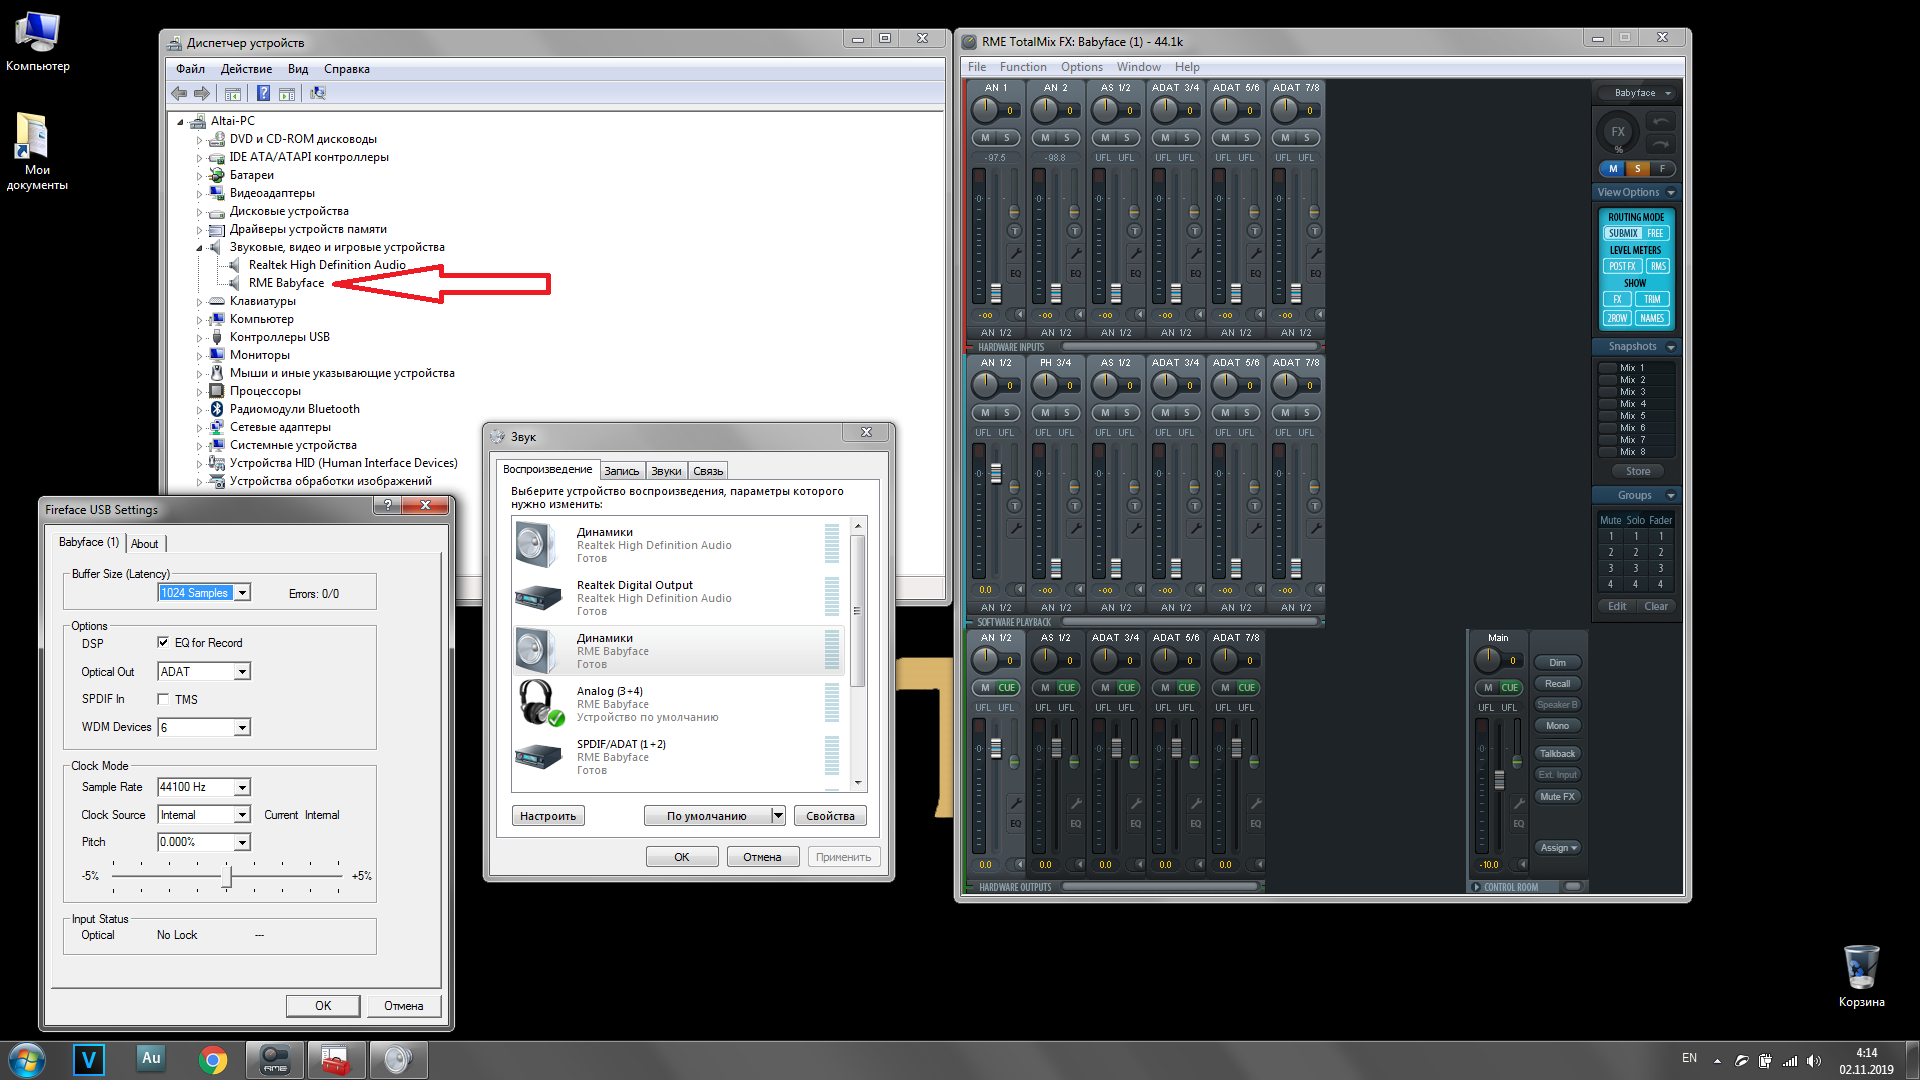Click the redo arrow in TotalMix sidebar
Screen dimensions: 1920x1080
[1661, 143]
